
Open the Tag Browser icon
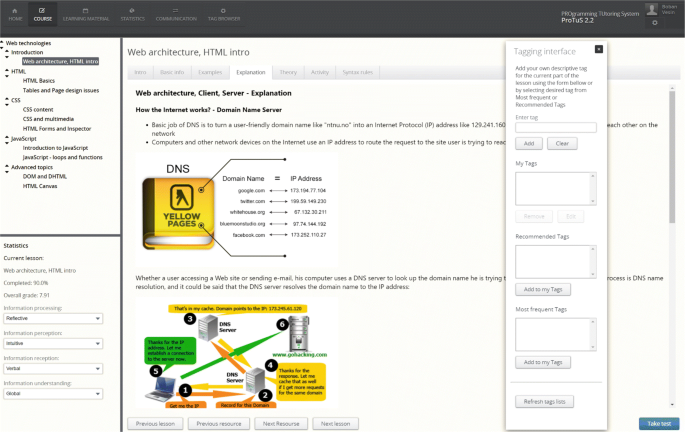pyautogui.click(x=223, y=13)
